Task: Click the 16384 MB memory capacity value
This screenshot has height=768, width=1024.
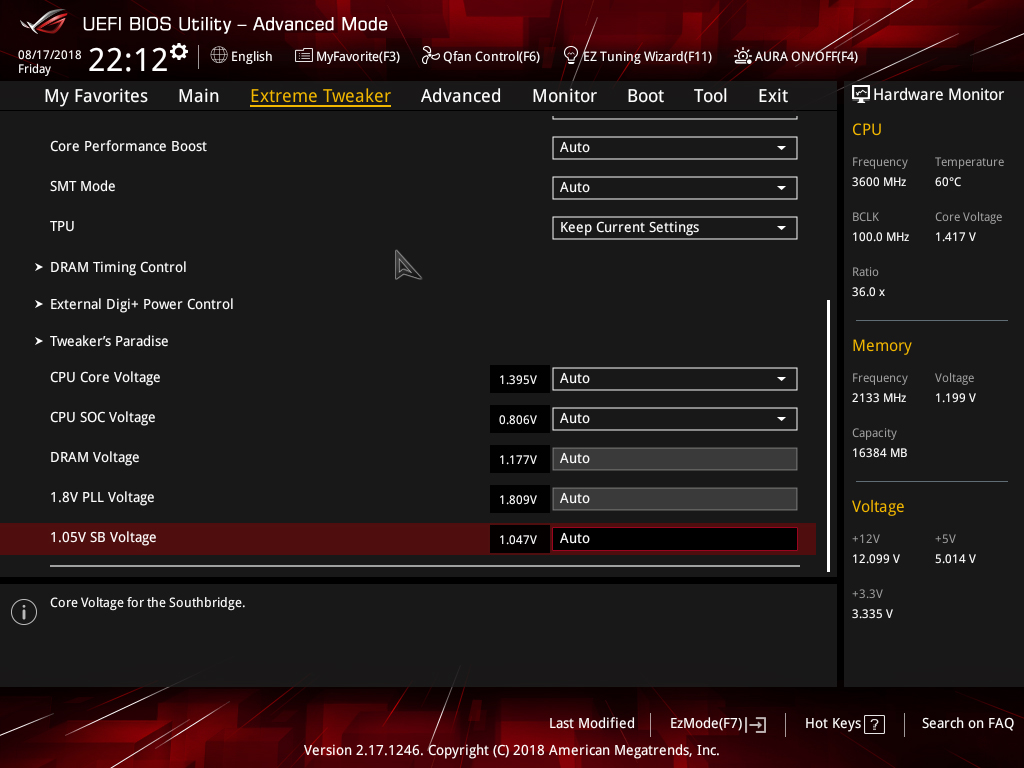Action: click(x=879, y=453)
